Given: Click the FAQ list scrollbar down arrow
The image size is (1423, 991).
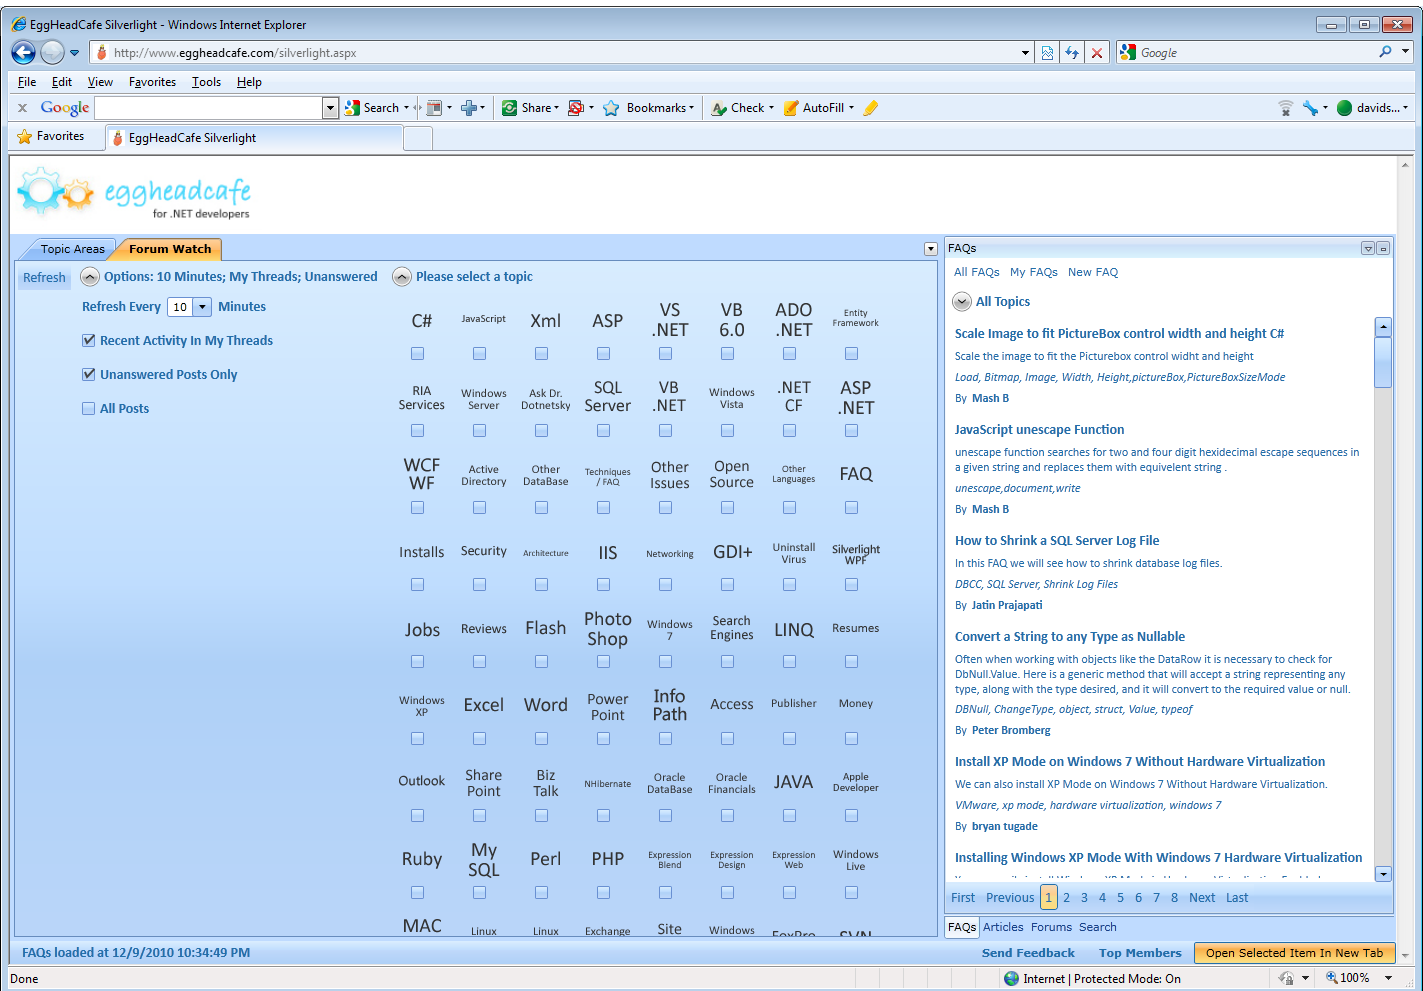Looking at the screenshot, I should point(1383,874).
